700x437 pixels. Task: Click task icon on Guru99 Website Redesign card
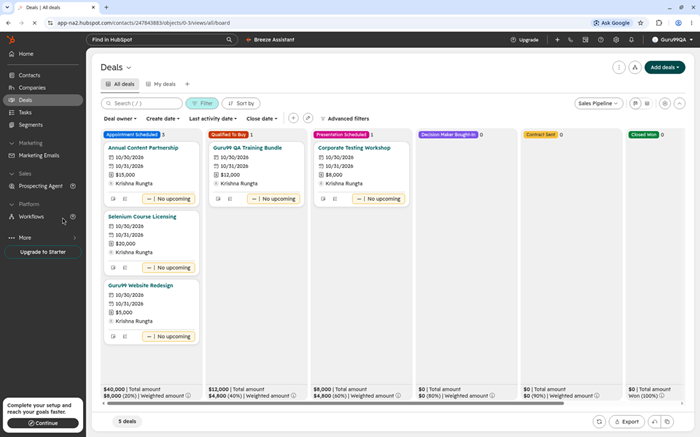point(125,337)
